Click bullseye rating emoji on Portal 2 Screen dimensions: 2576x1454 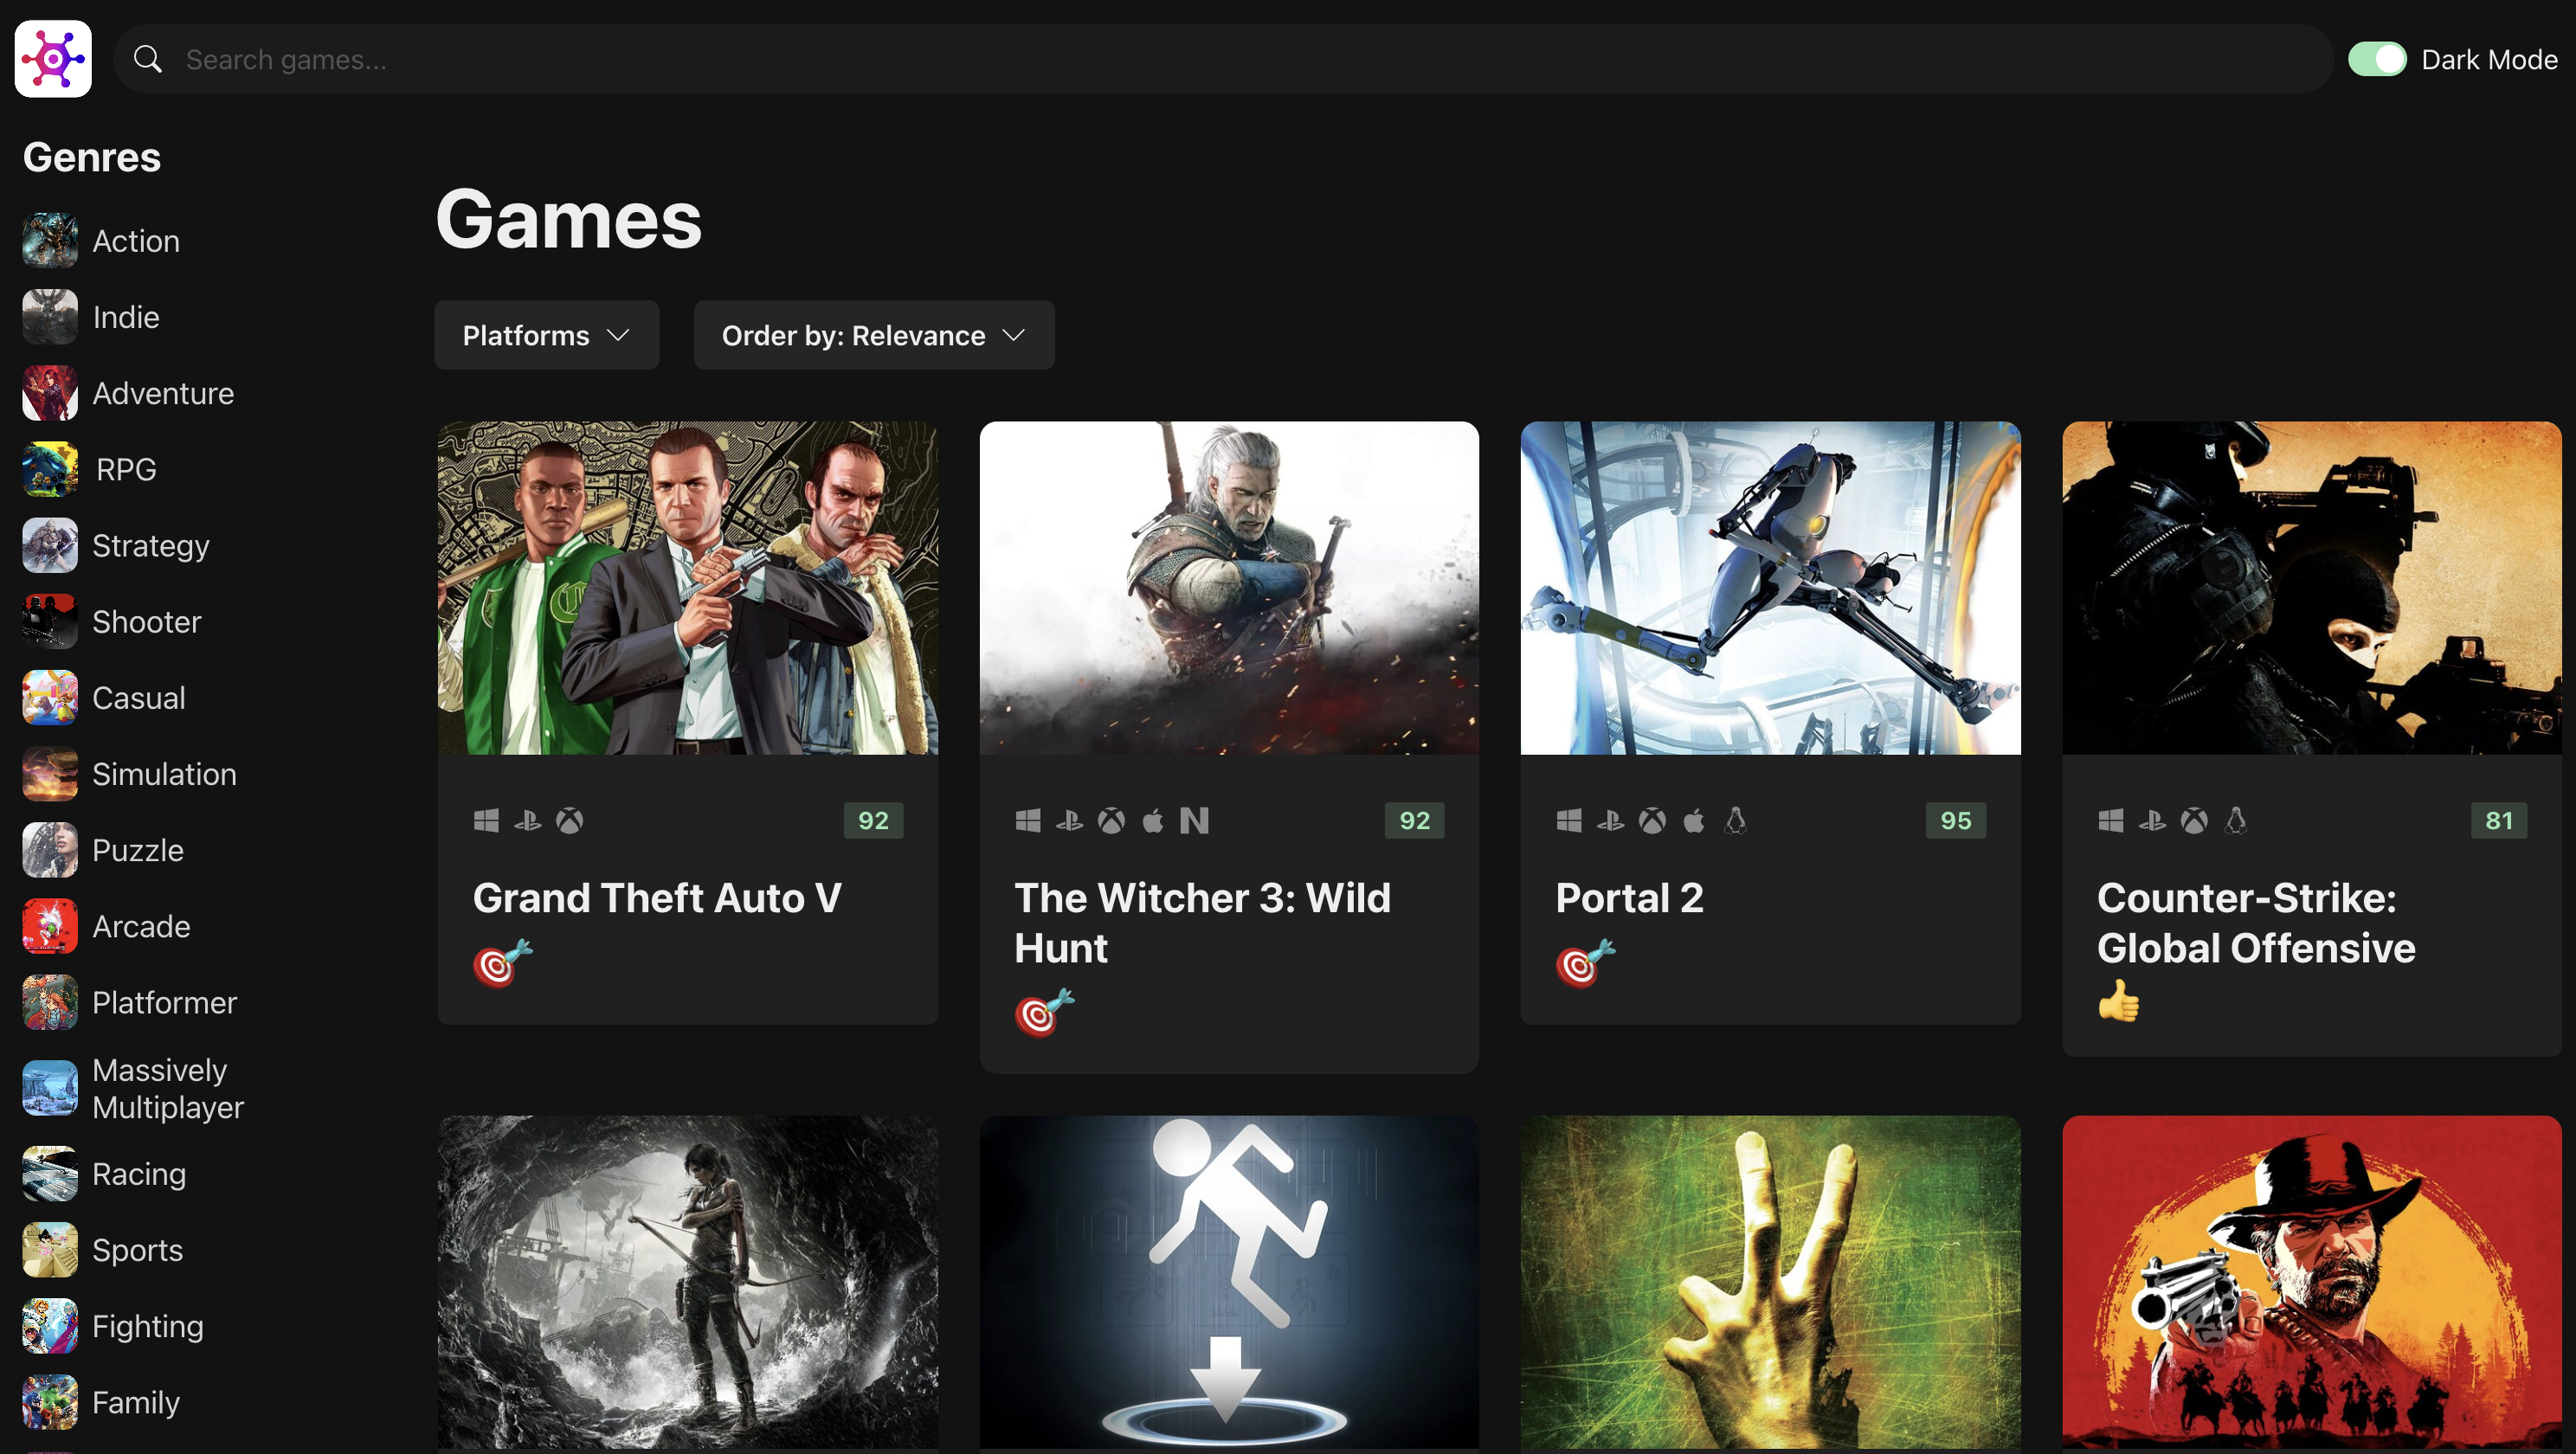pos(1585,964)
